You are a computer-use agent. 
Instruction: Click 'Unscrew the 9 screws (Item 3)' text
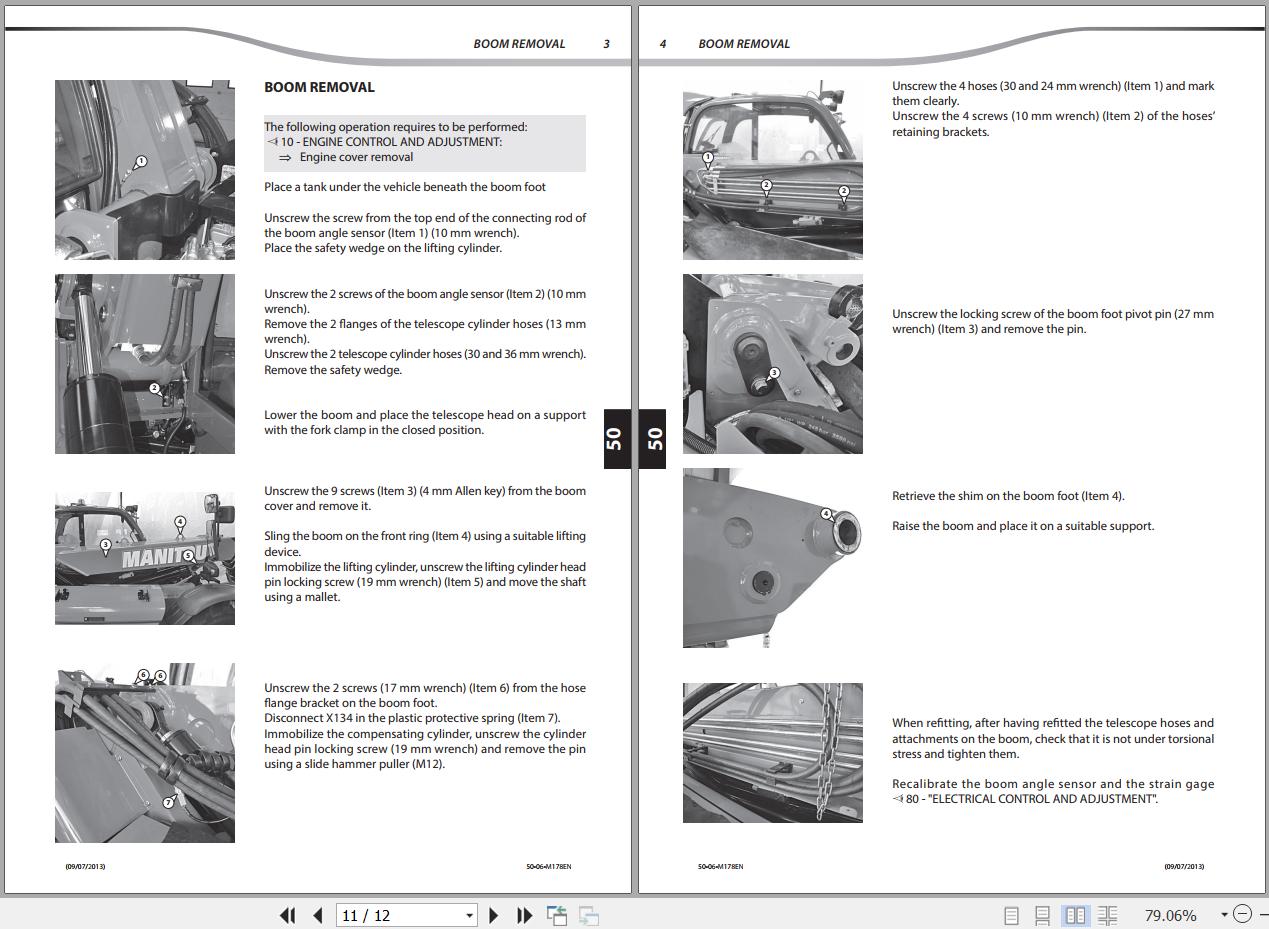tap(425, 498)
